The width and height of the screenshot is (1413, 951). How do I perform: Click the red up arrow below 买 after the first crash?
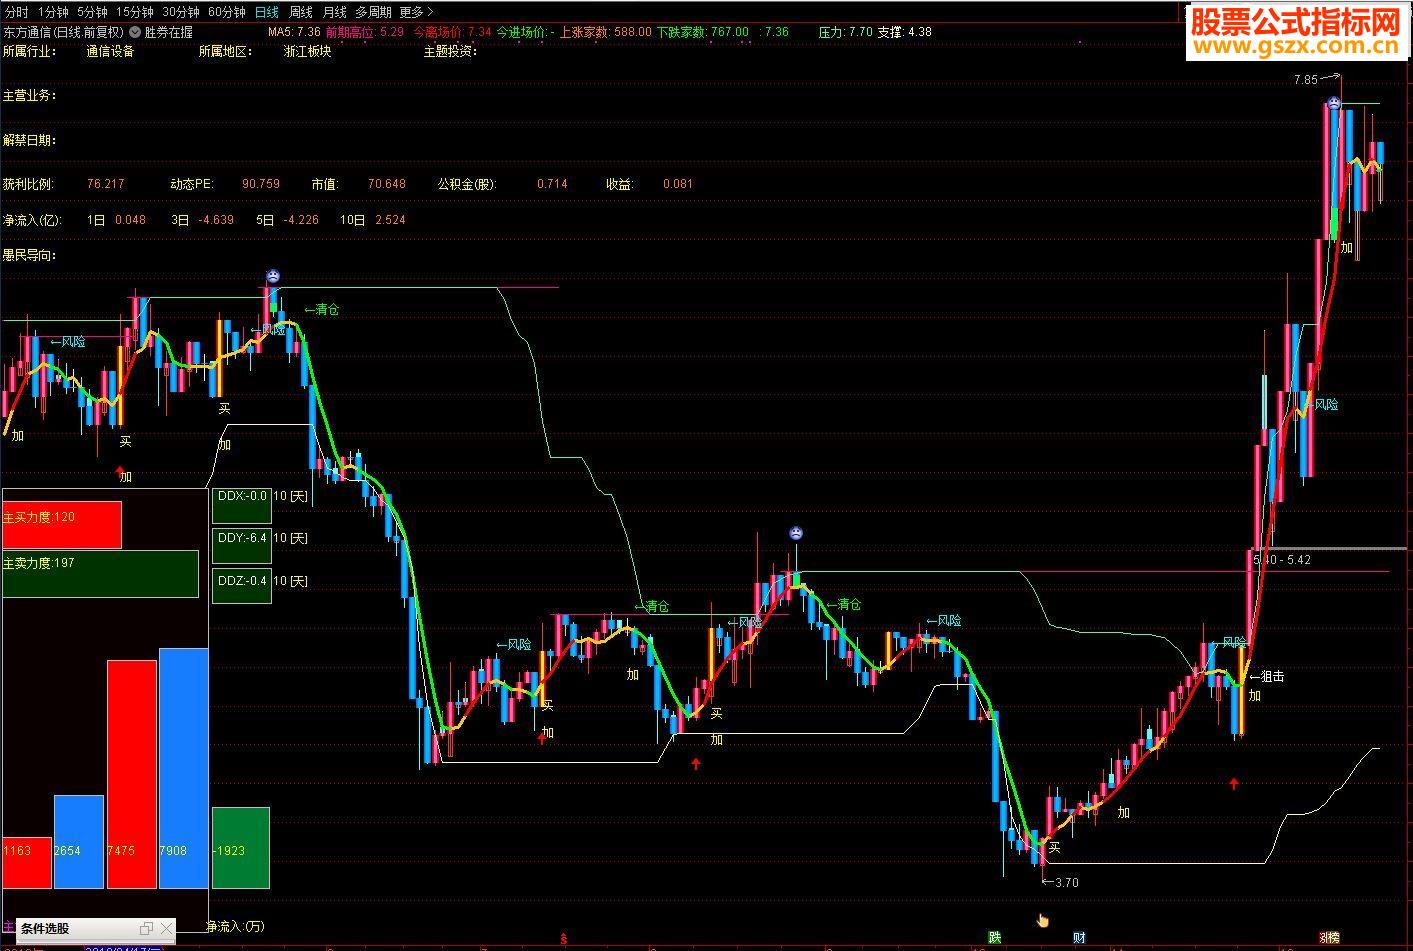click(x=542, y=738)
